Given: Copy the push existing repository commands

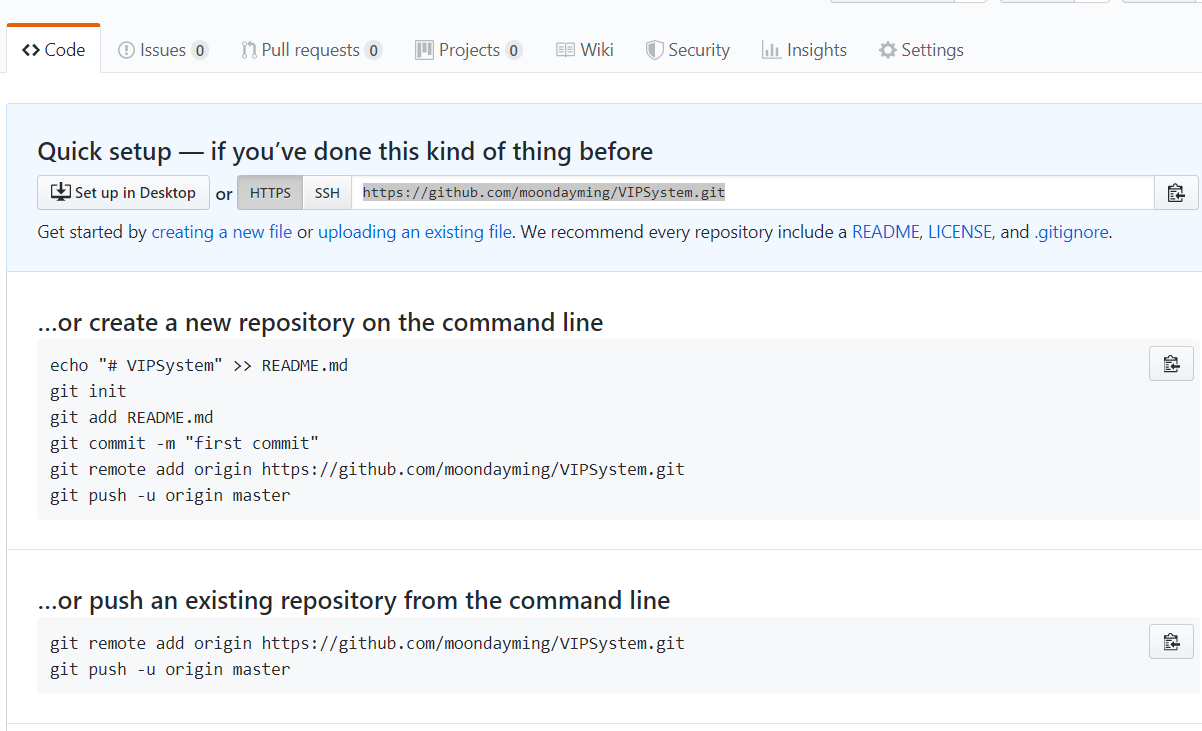Looking at the screenshot, I should click(x=1171, y=641).
